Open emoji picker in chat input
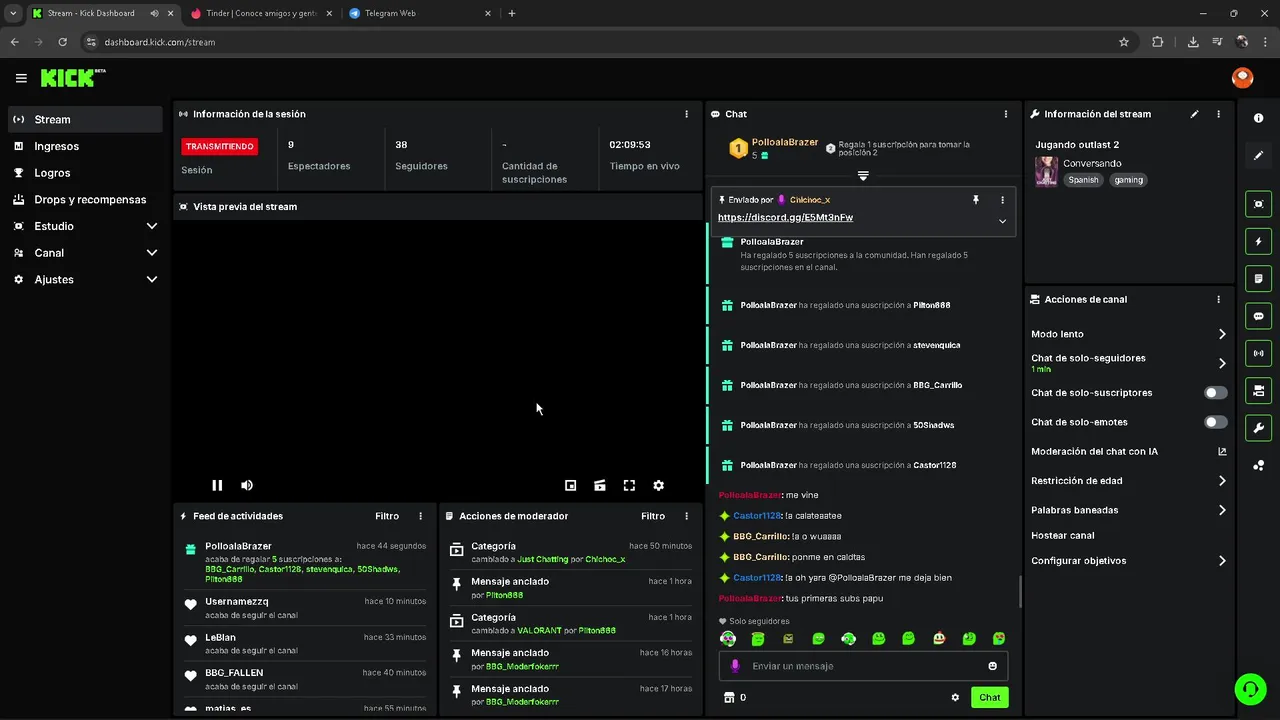 [993, 666]
